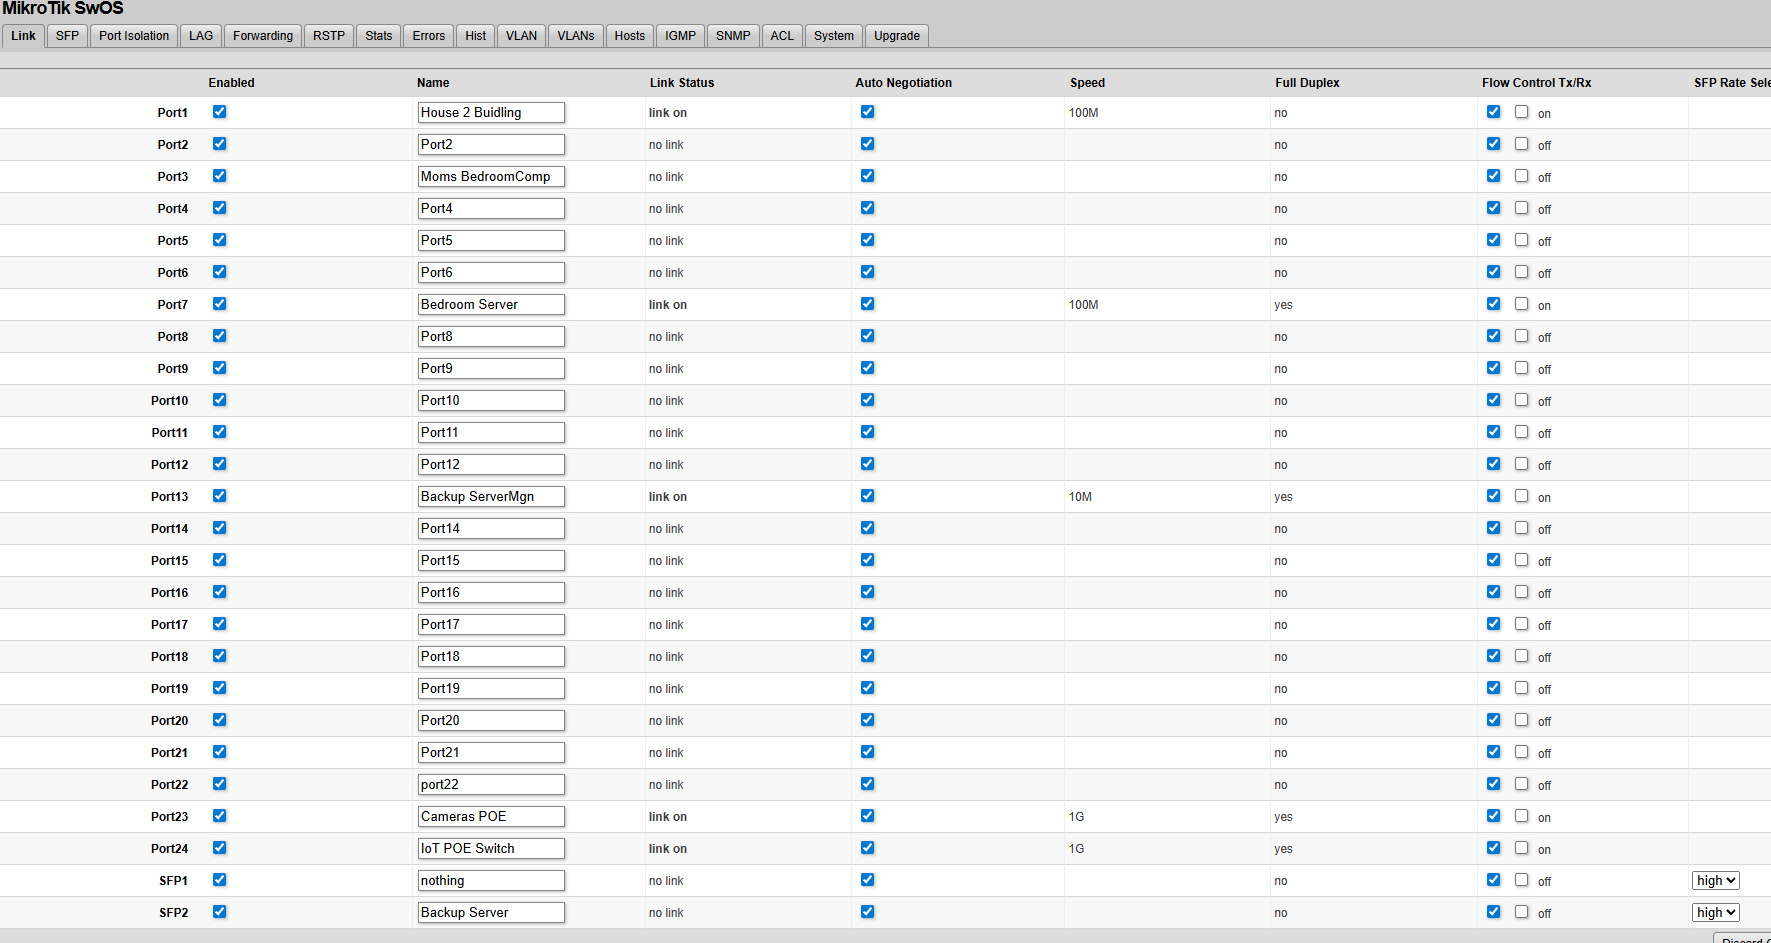Check Flow Control Rx on Port20
1771x943 pixels.
1522,720
